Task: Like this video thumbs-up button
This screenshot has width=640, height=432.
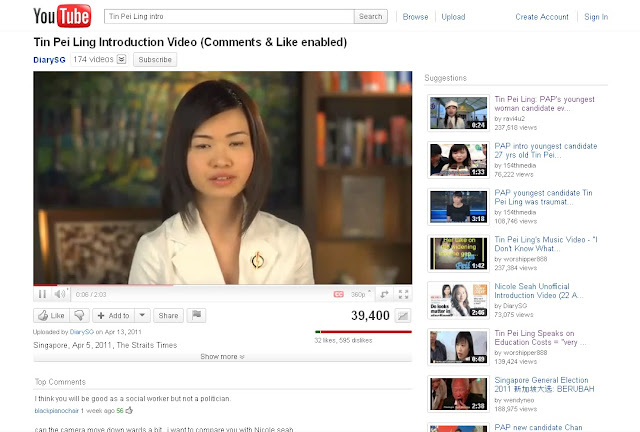Action: tap(51, 316)
